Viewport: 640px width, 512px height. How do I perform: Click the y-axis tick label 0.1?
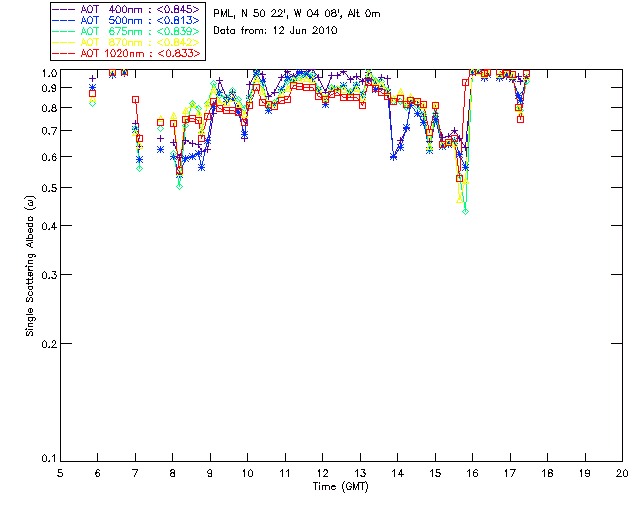point(46,459)
